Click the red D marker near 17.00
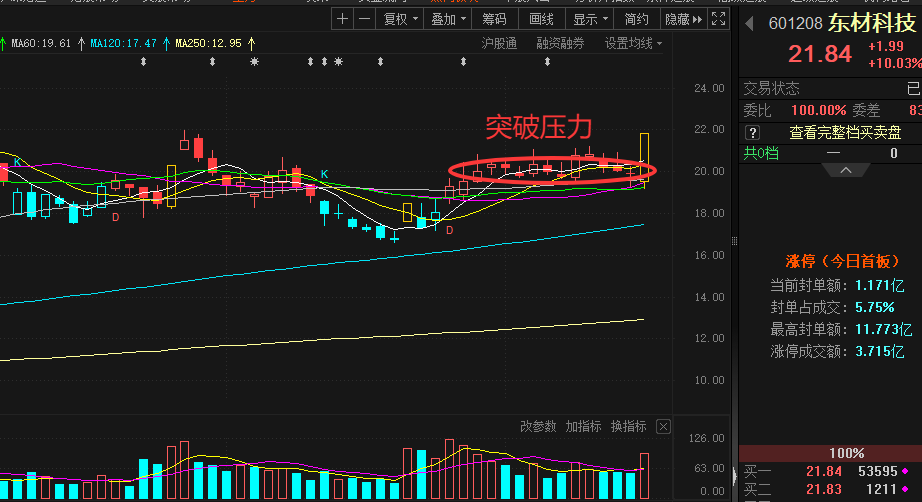Screen dimensions: 922x502 [449, 230]
